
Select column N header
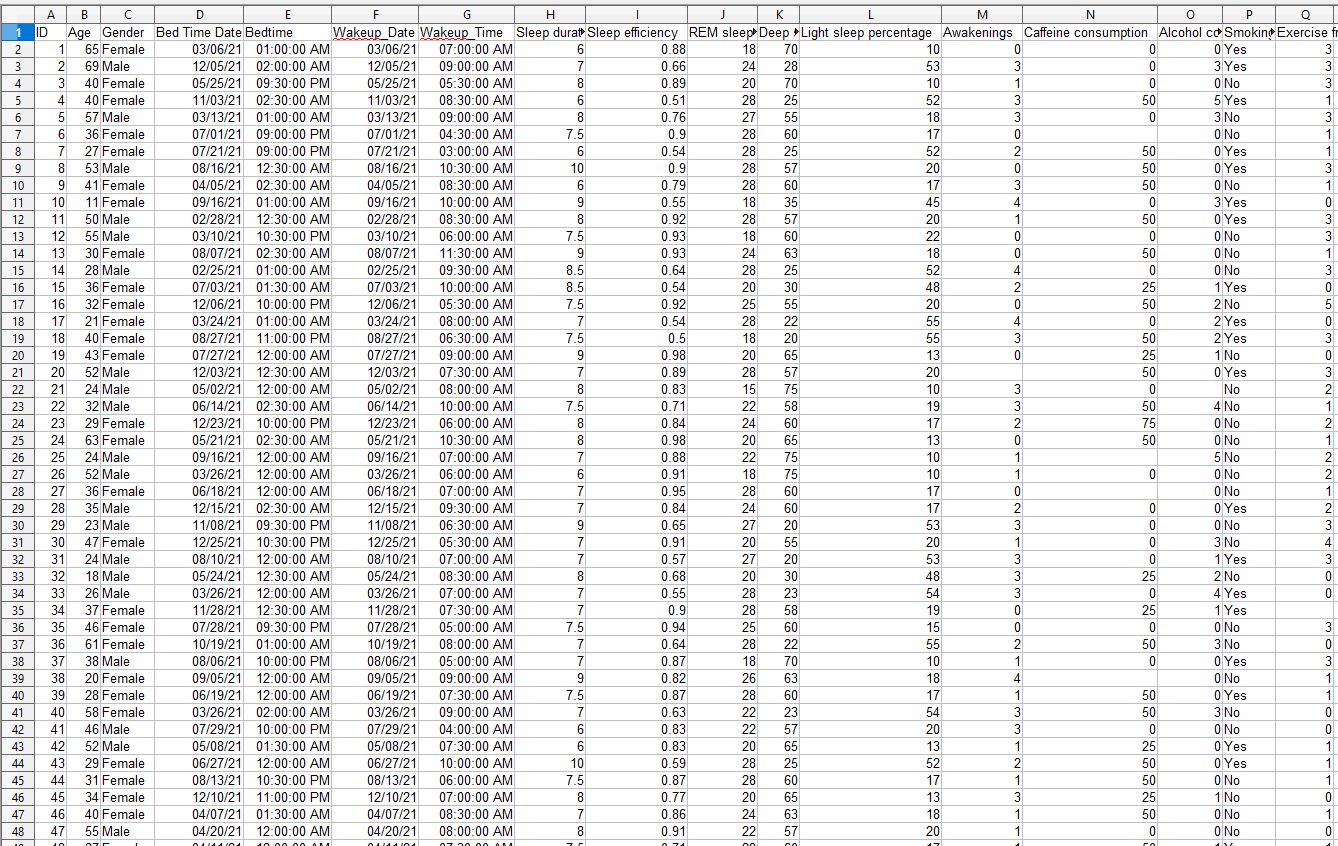1089,15
